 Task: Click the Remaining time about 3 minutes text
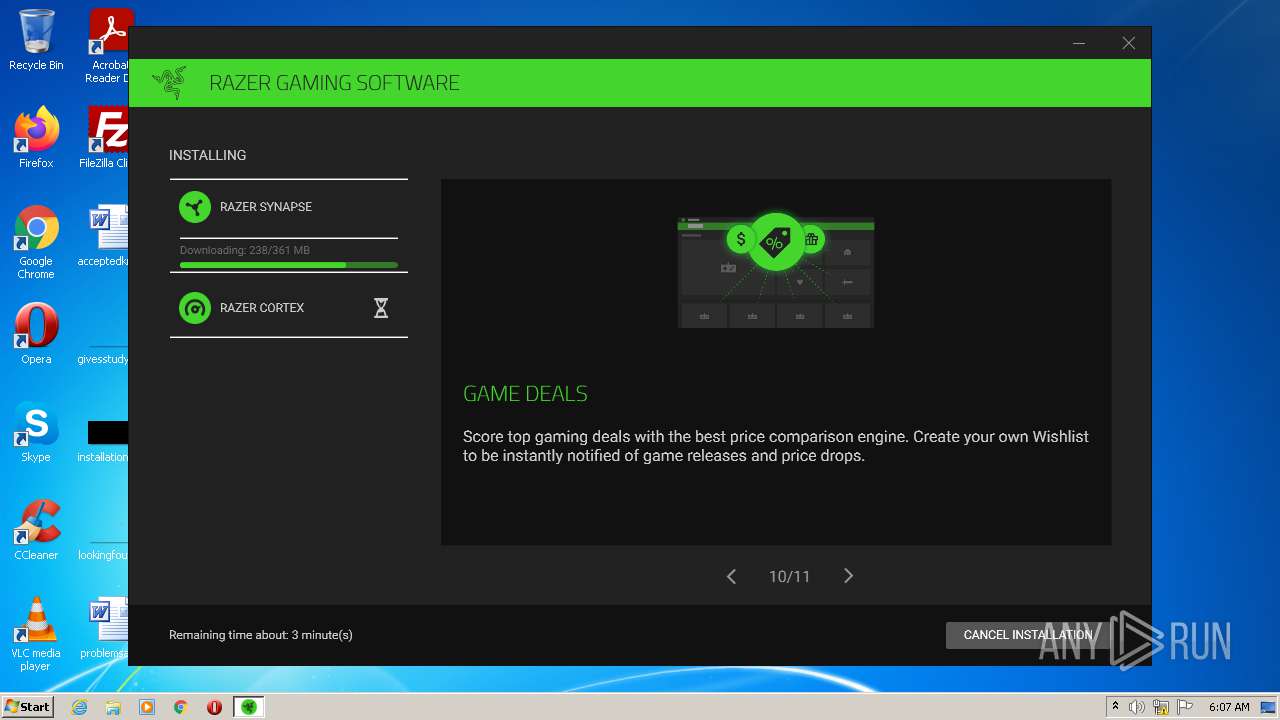click(x=261, y=635)
